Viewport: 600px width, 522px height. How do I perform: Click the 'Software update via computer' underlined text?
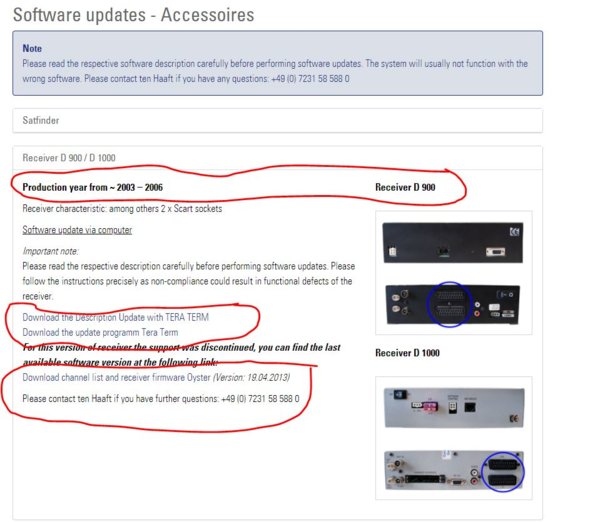click(x=77, y=230)
